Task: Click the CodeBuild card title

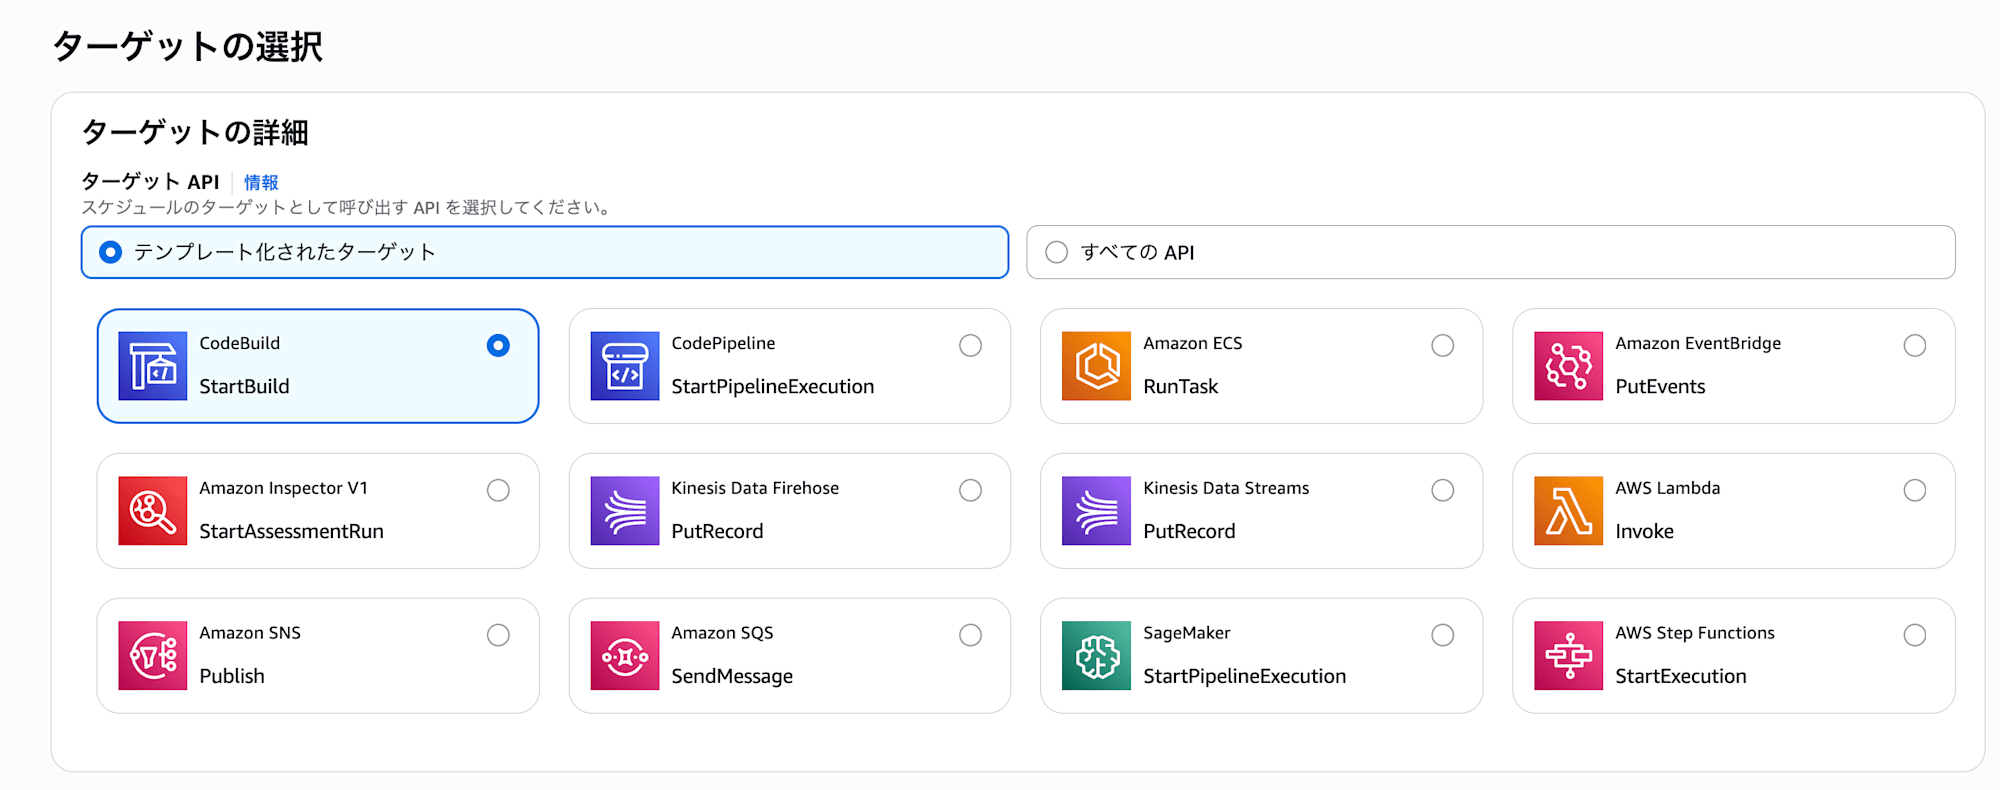Action: [x=240, y=343]
